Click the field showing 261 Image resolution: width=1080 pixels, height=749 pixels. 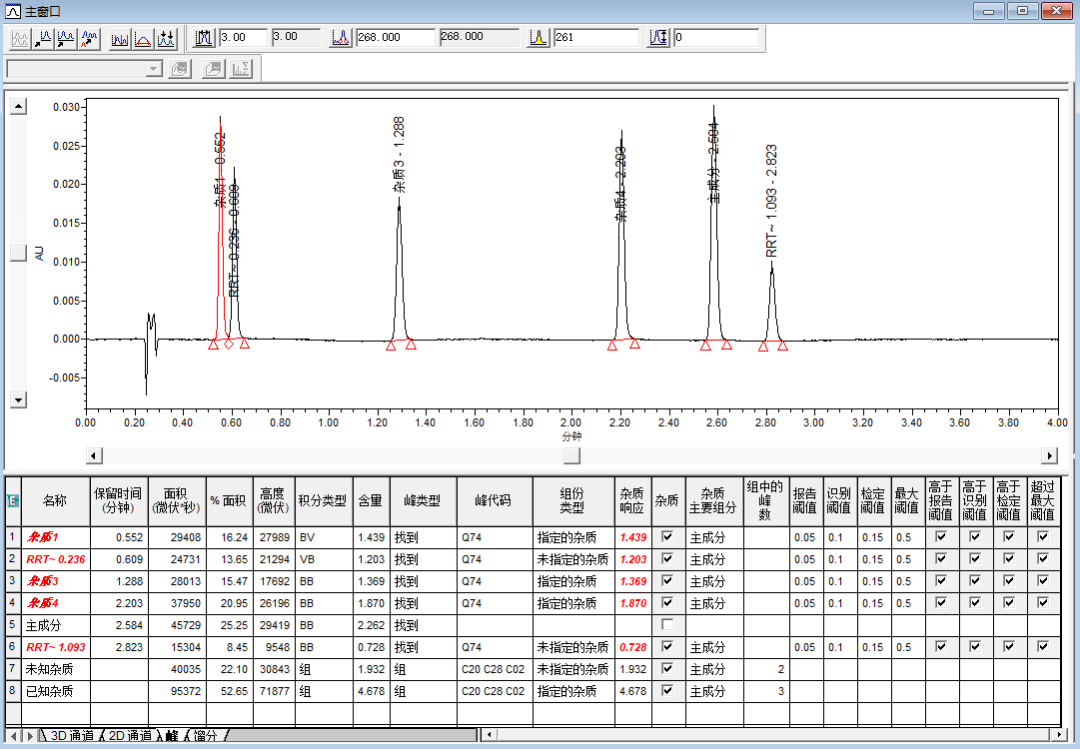(596, 37)
